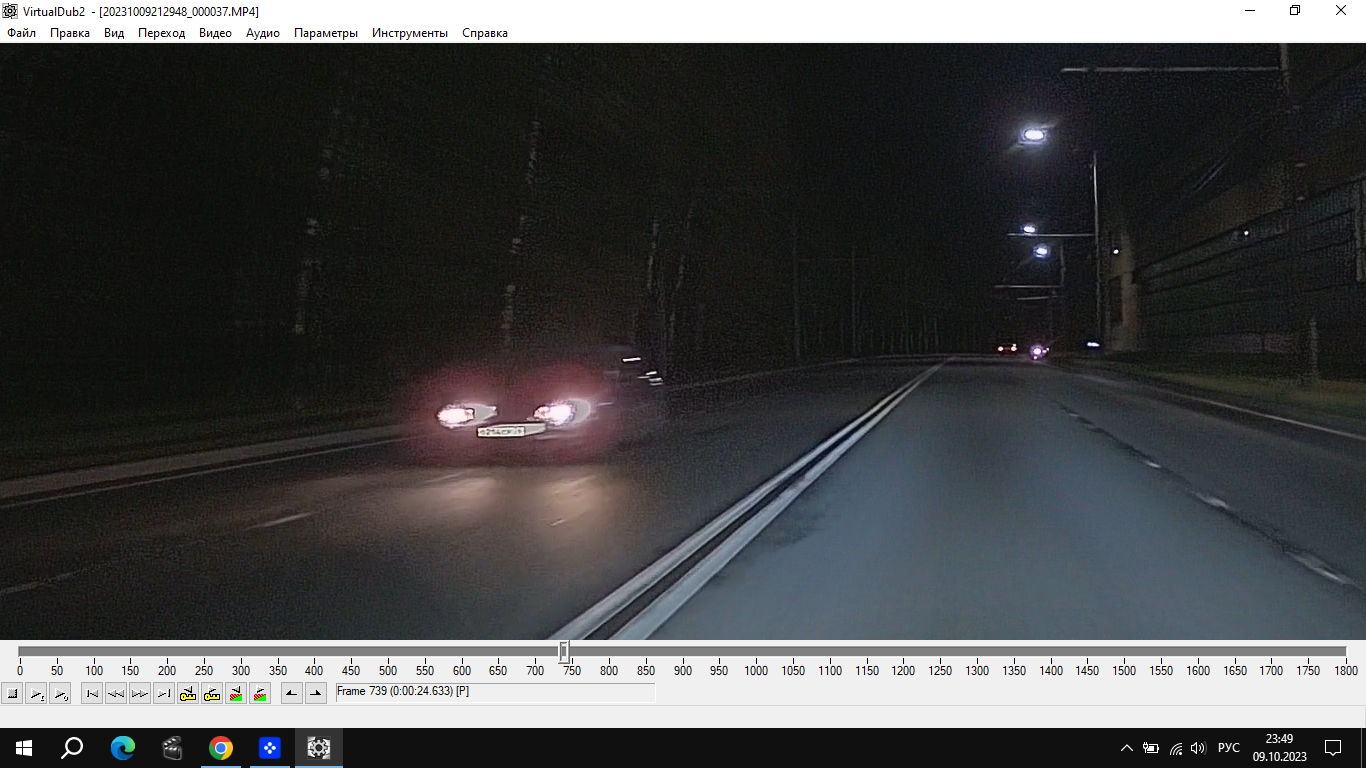Click the Stop playback button
1366x768 pixels.
(12, 693)
